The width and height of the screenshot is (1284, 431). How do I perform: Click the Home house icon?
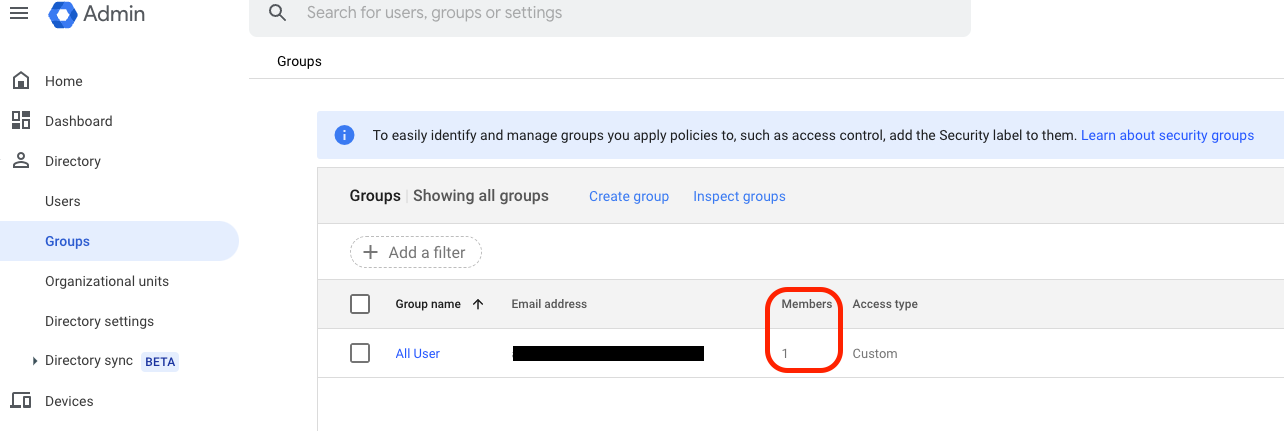20,81
